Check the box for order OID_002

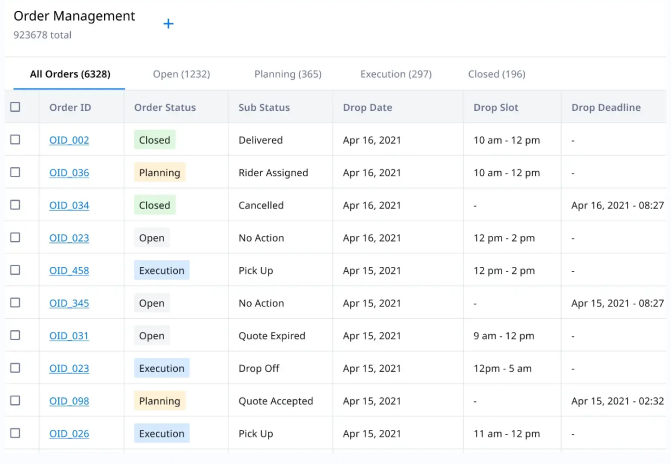pos(15,140)
